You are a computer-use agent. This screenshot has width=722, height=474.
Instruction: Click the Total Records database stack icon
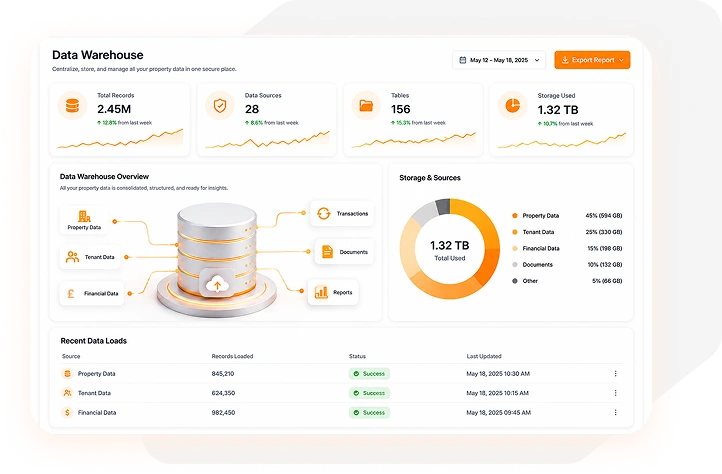pyautogui.click(x=72, y=106)
